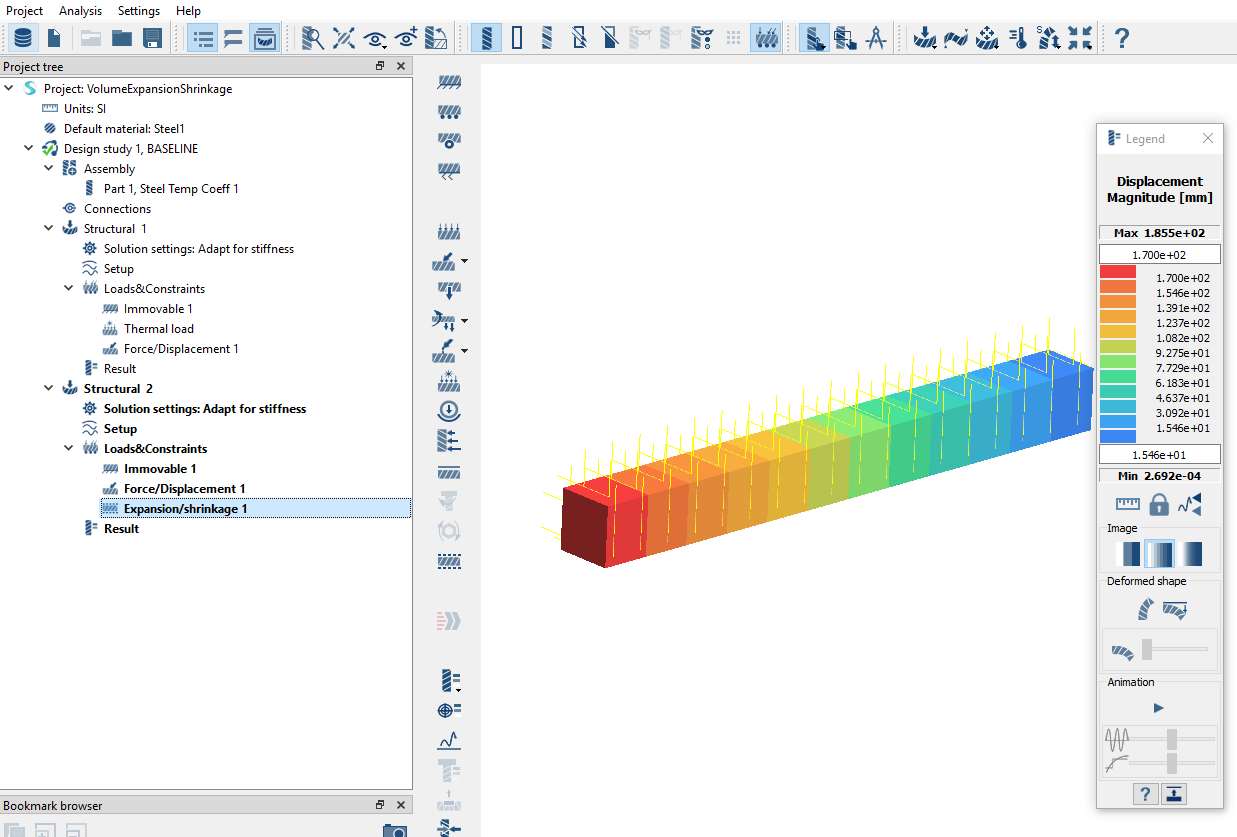Image resolution: width=1237 pixels, height=837 pixels.
Task: Click the magnifier zoom icon in toolbar
Action: tap(313, 39)
